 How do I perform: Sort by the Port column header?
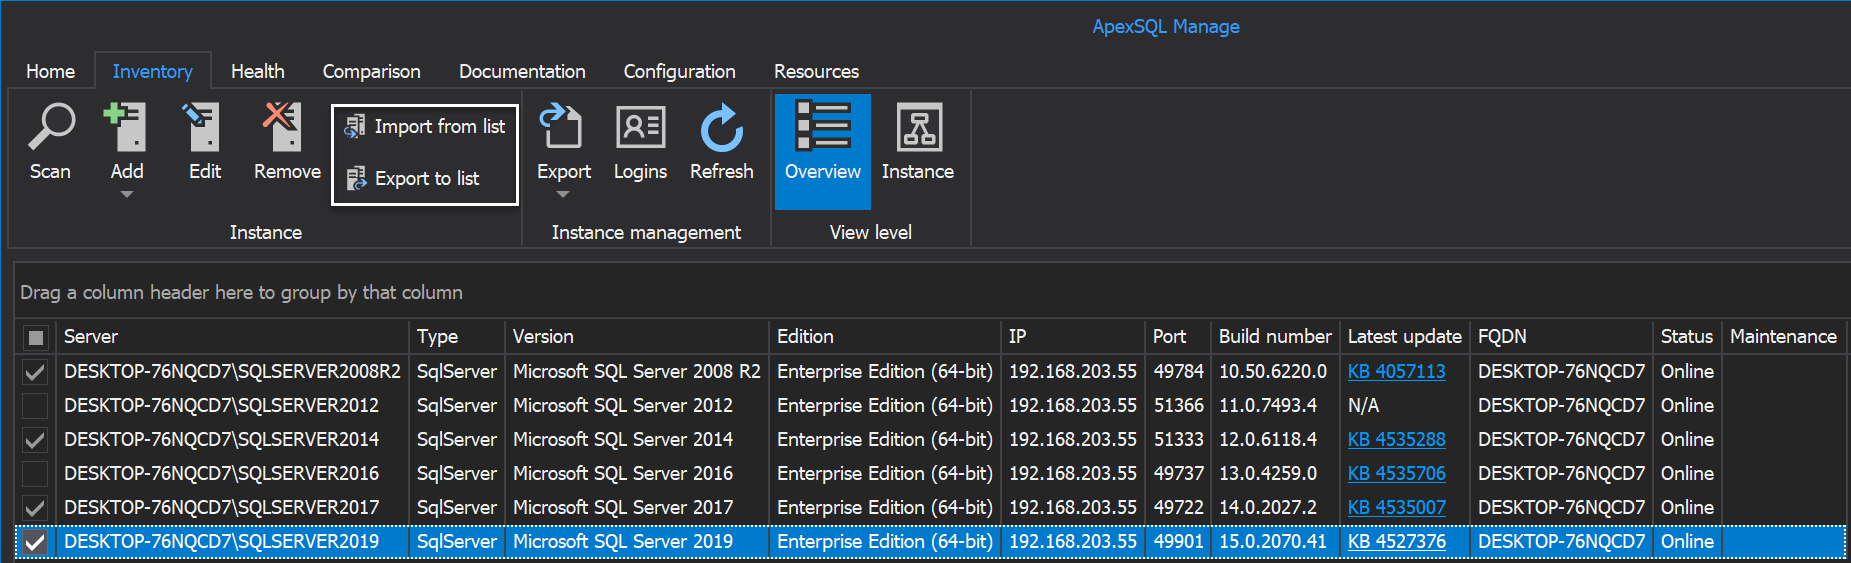point(1178,336)
